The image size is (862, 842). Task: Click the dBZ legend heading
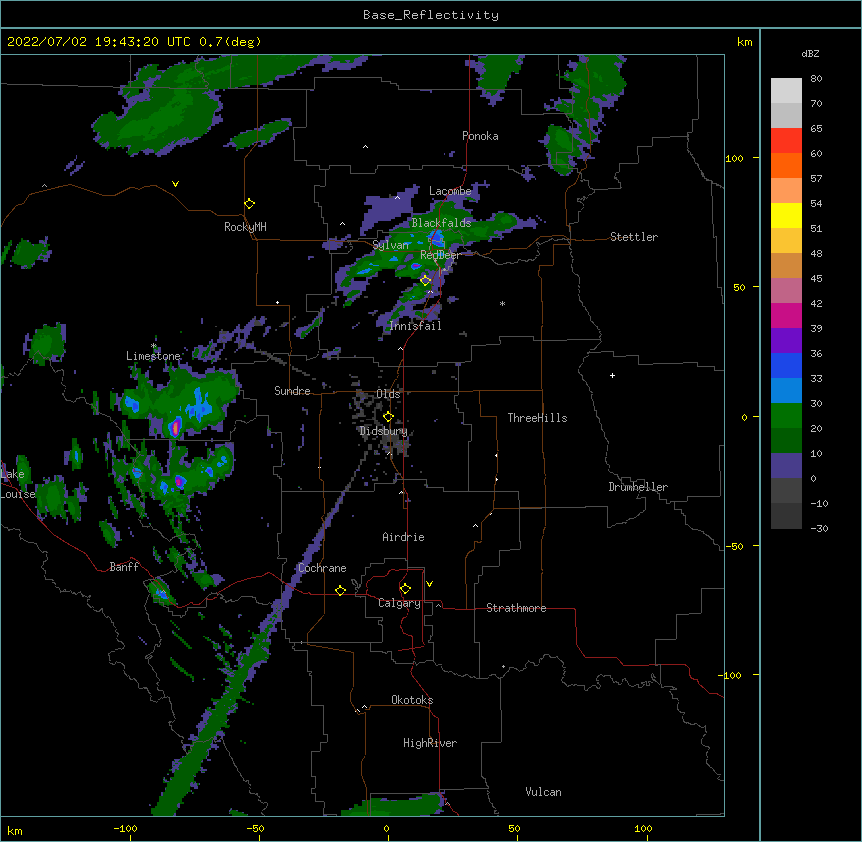(810, 53)
